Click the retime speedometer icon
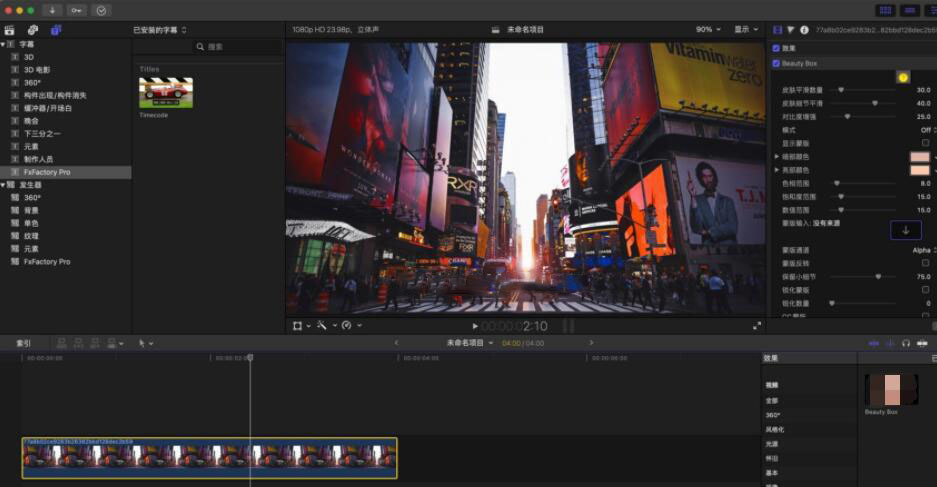The height and width of the screenshot is (487, 937). 346,325
